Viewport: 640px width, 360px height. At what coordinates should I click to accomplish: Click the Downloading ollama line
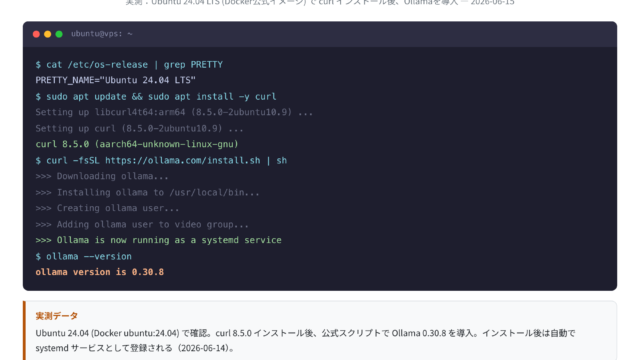(x=102, y=176)
